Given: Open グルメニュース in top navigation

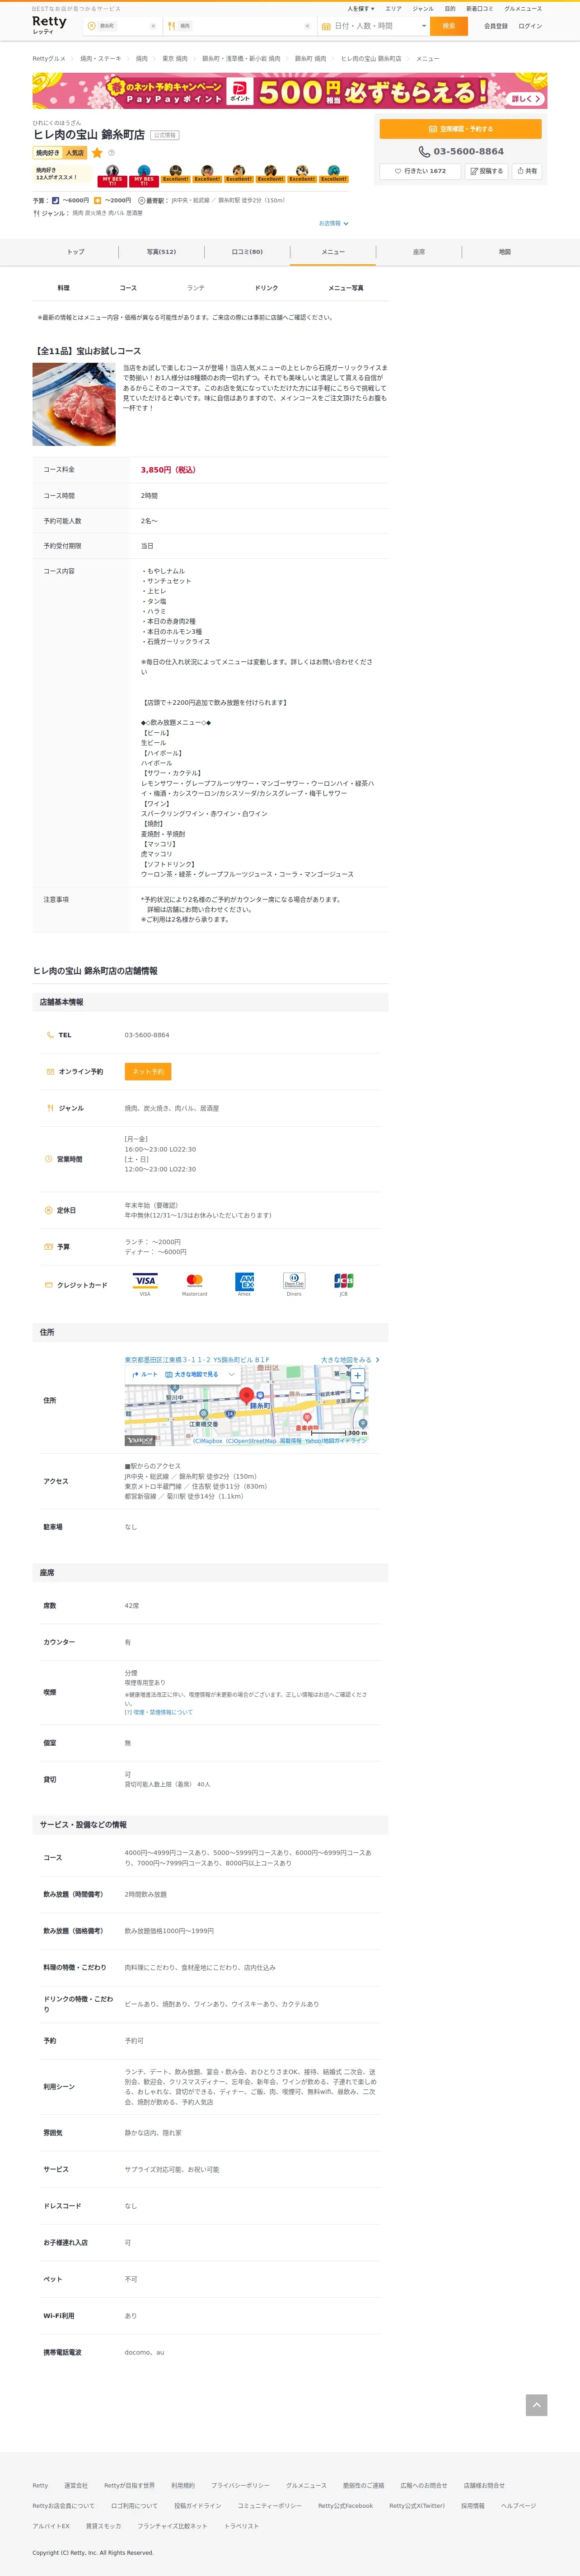Looking at the screenshot, I should pos(523,9).
